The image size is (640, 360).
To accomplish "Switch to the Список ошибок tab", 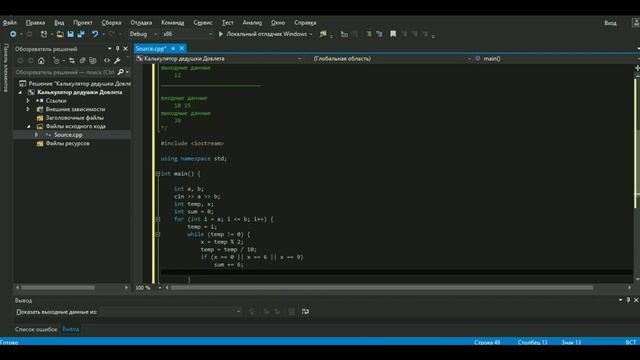I will (x=36, y=329).
